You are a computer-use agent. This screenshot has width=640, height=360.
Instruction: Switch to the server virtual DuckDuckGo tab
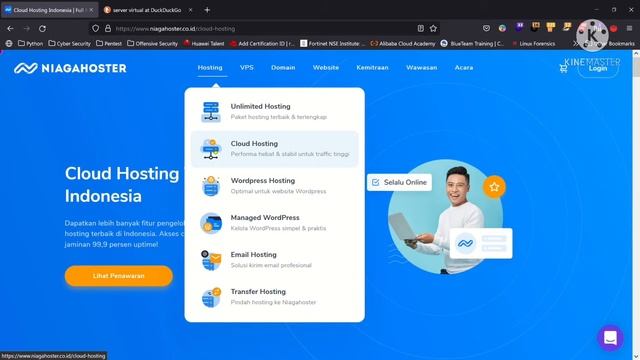point(147,10)
